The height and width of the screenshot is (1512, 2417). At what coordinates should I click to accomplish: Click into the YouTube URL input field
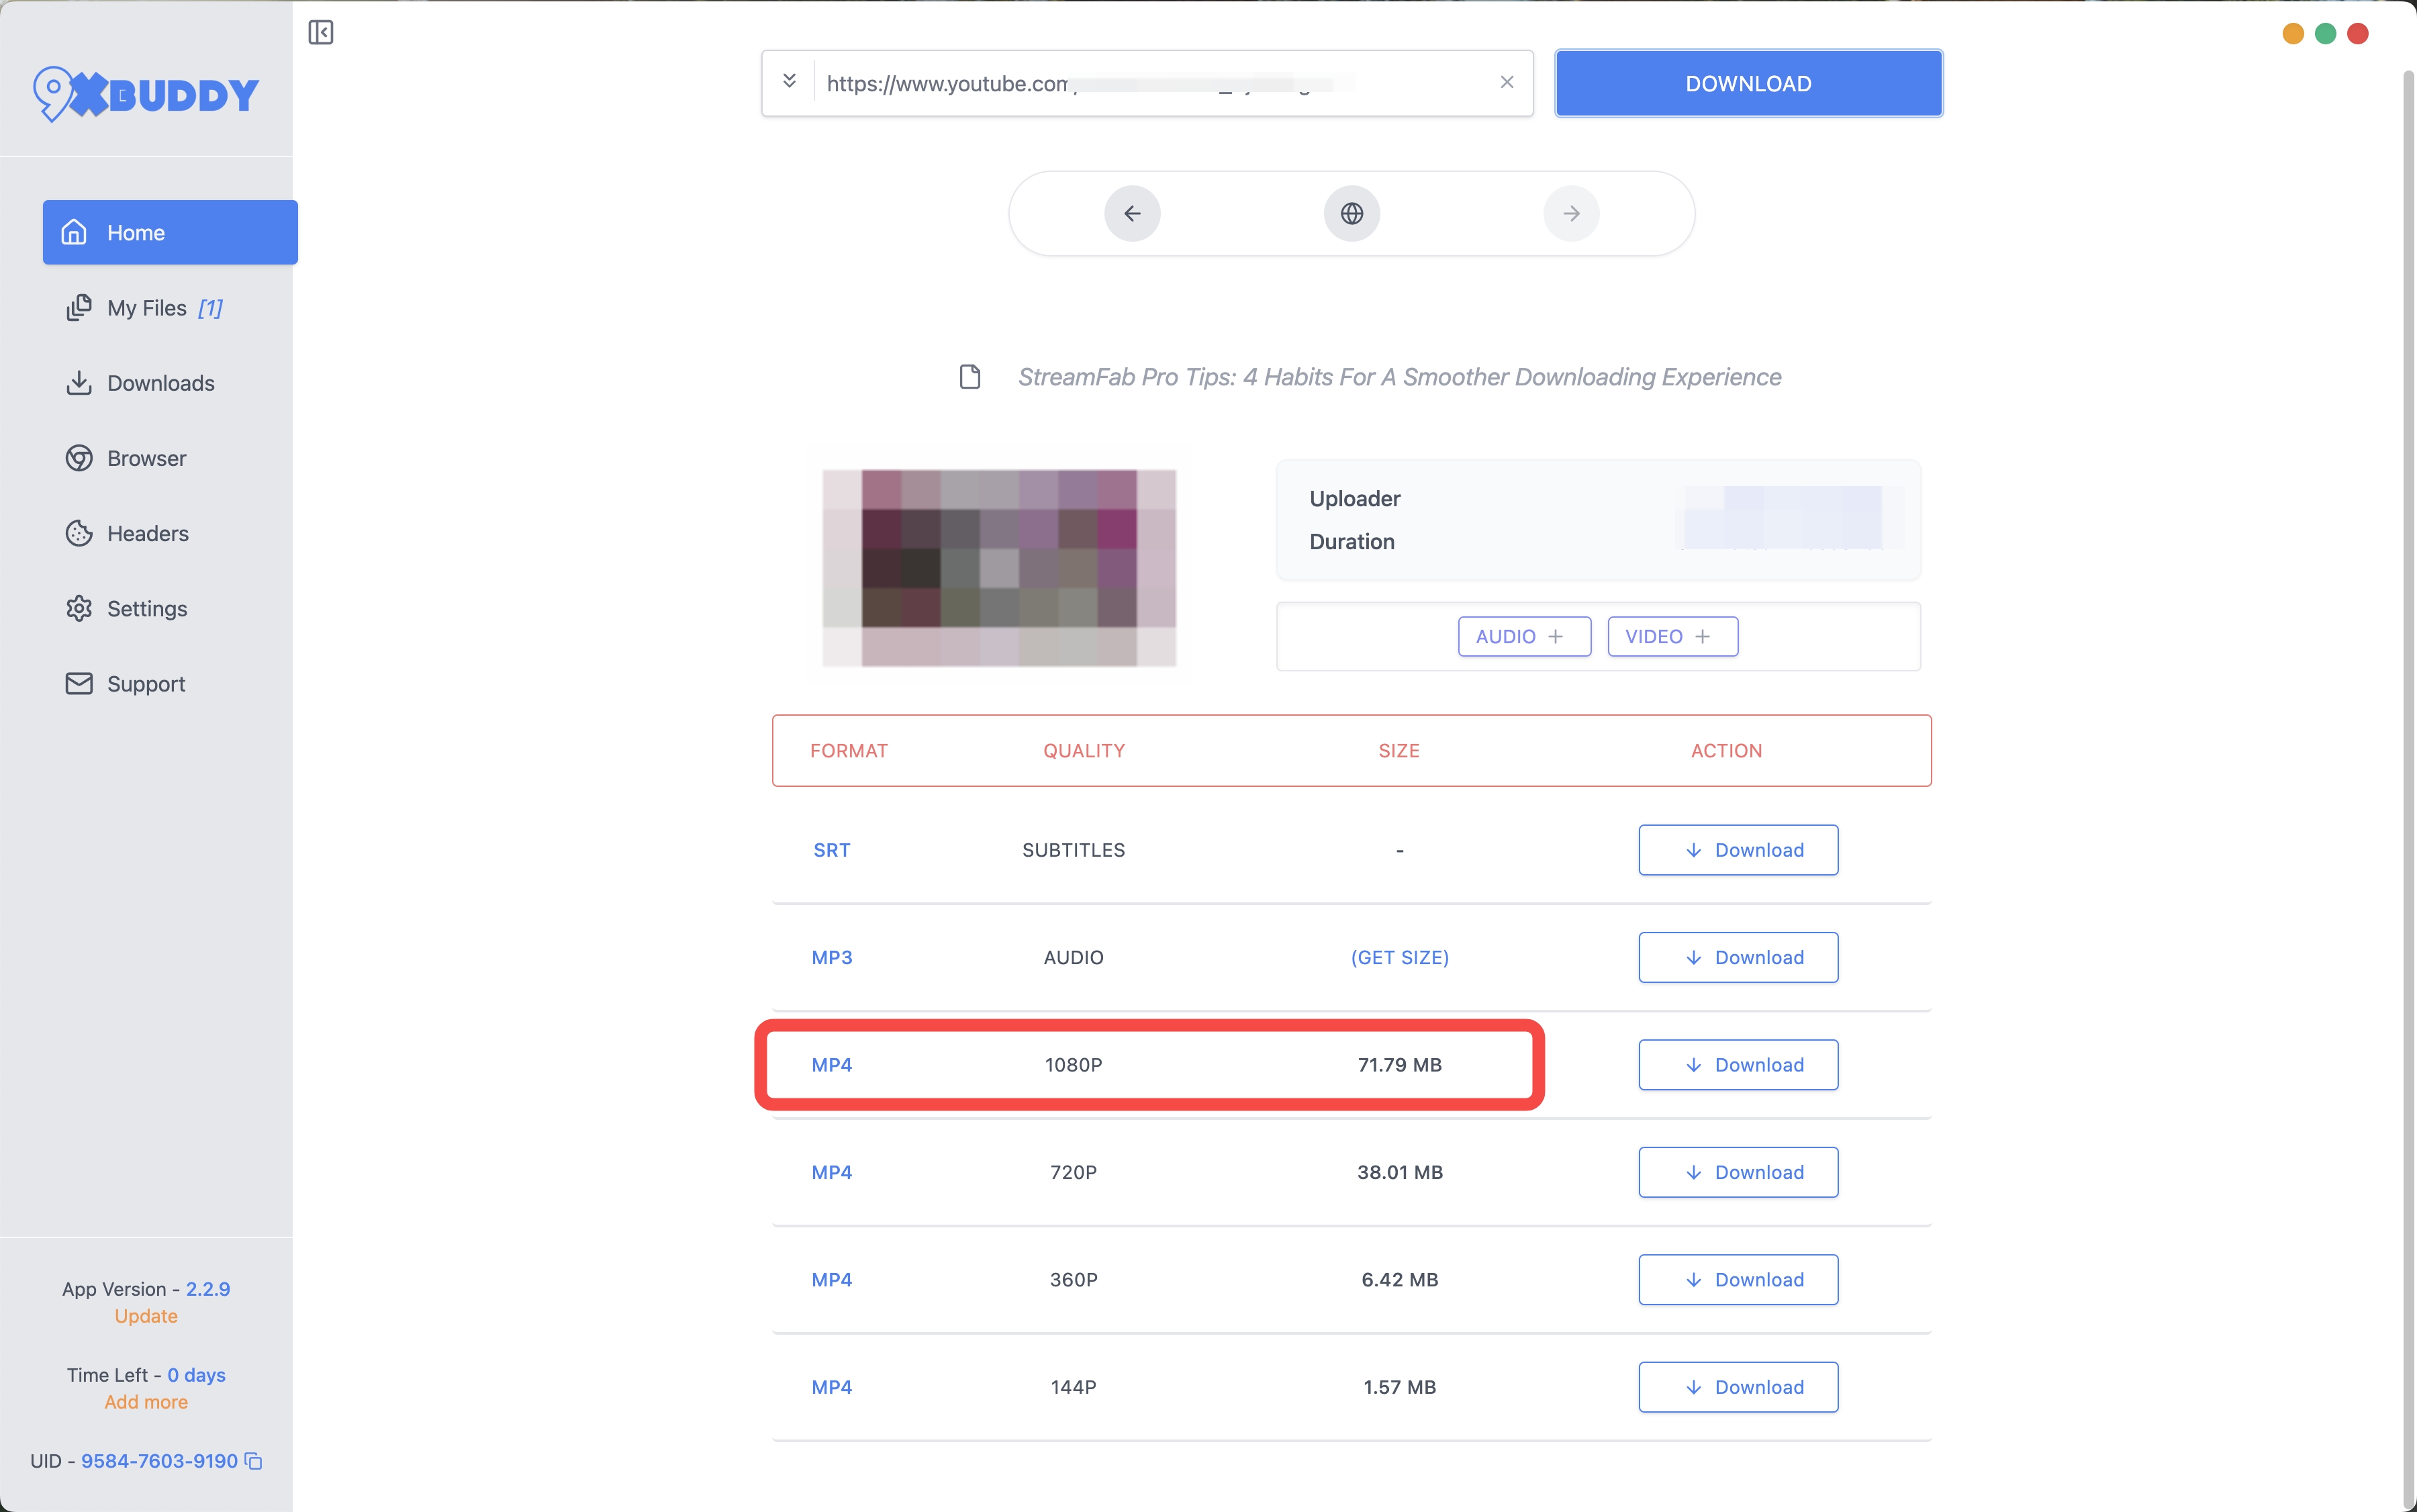[1147, 83]
